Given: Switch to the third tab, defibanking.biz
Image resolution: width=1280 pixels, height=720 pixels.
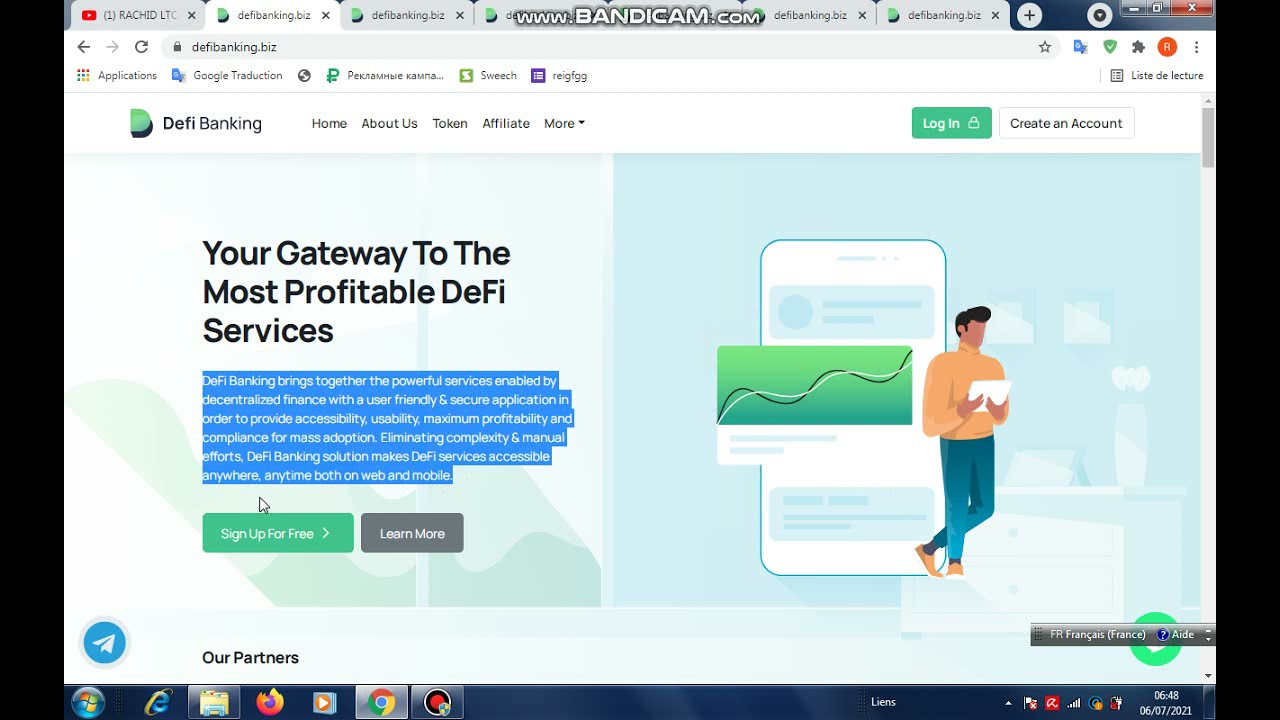Looking at the screenshot, I should coord(407,15).
